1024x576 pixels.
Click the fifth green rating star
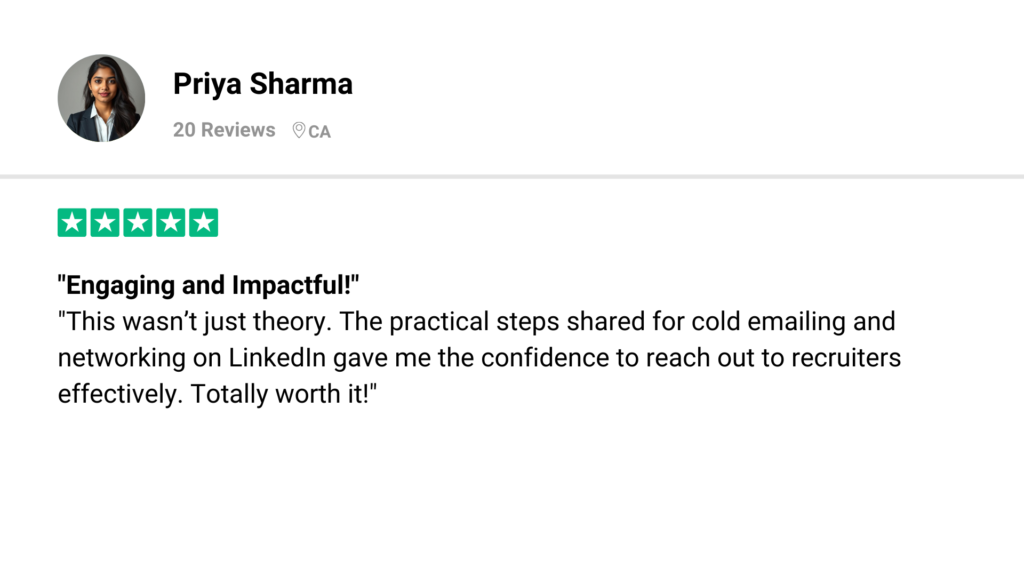click(204, 223)
